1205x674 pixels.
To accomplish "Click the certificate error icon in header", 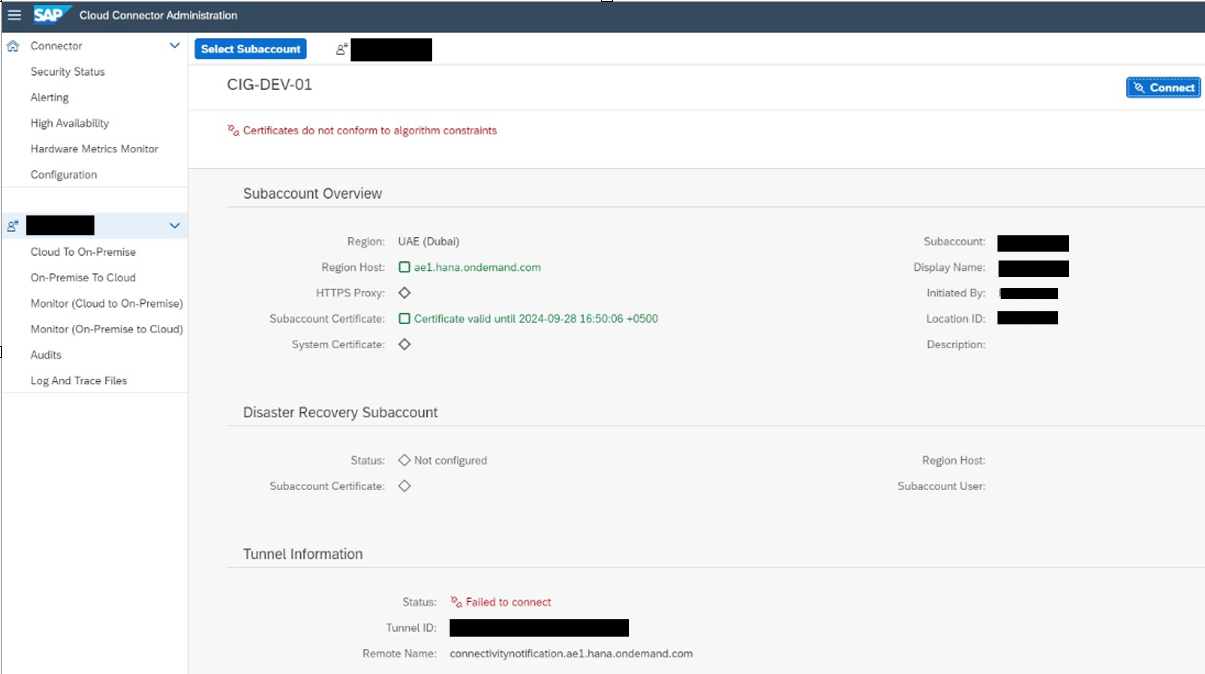I will [234, 130].
